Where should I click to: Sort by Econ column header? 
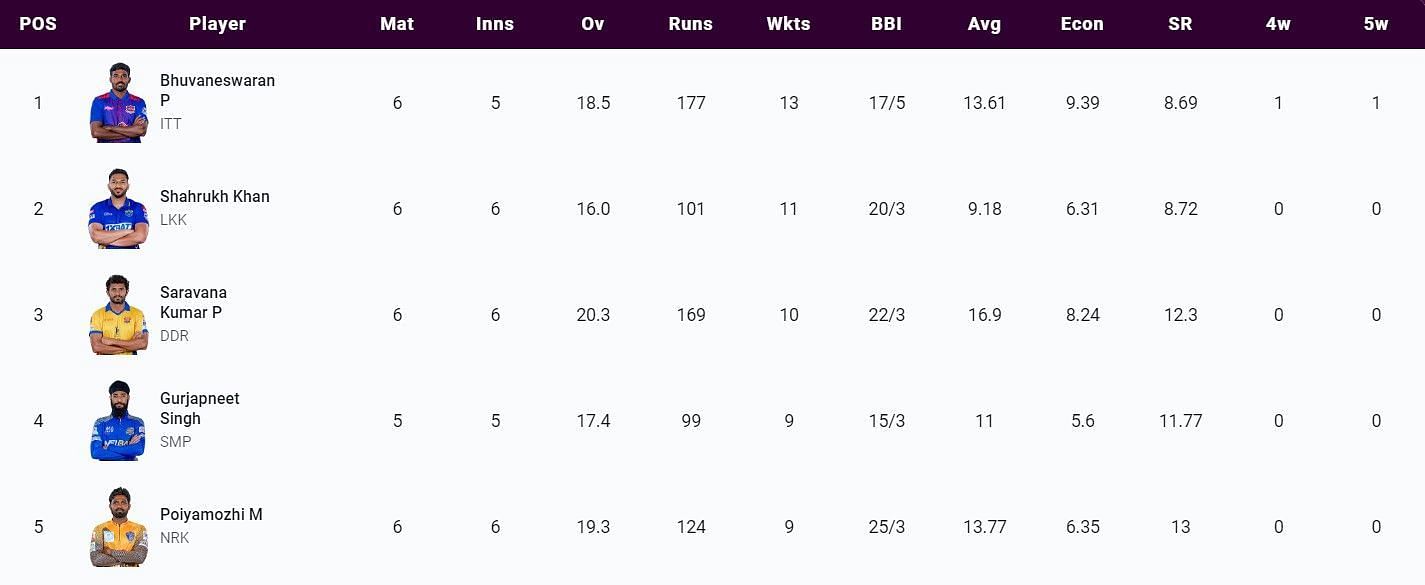click(1082, 24)
